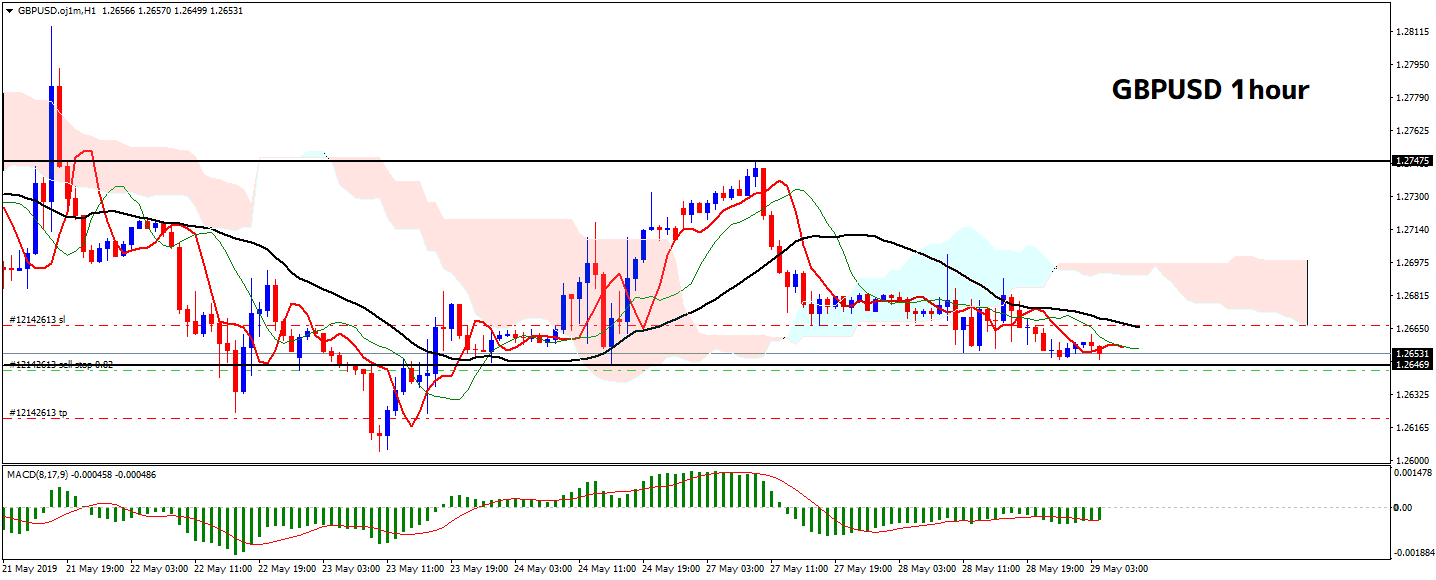Click the '24 May 03:00' time label

click(544, 569)
